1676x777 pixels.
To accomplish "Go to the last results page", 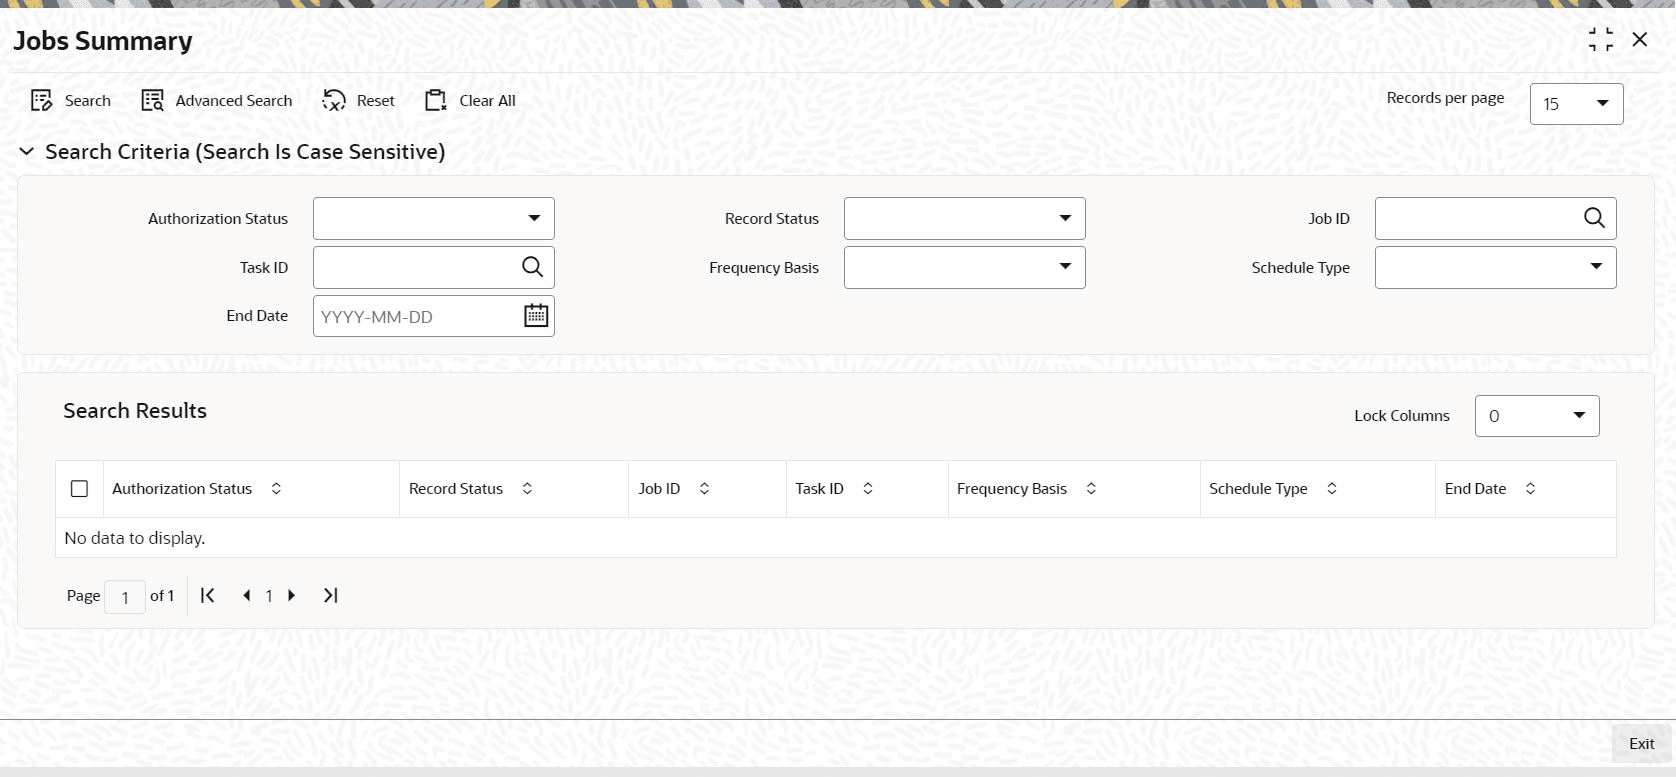I will (x=331, y=595).
